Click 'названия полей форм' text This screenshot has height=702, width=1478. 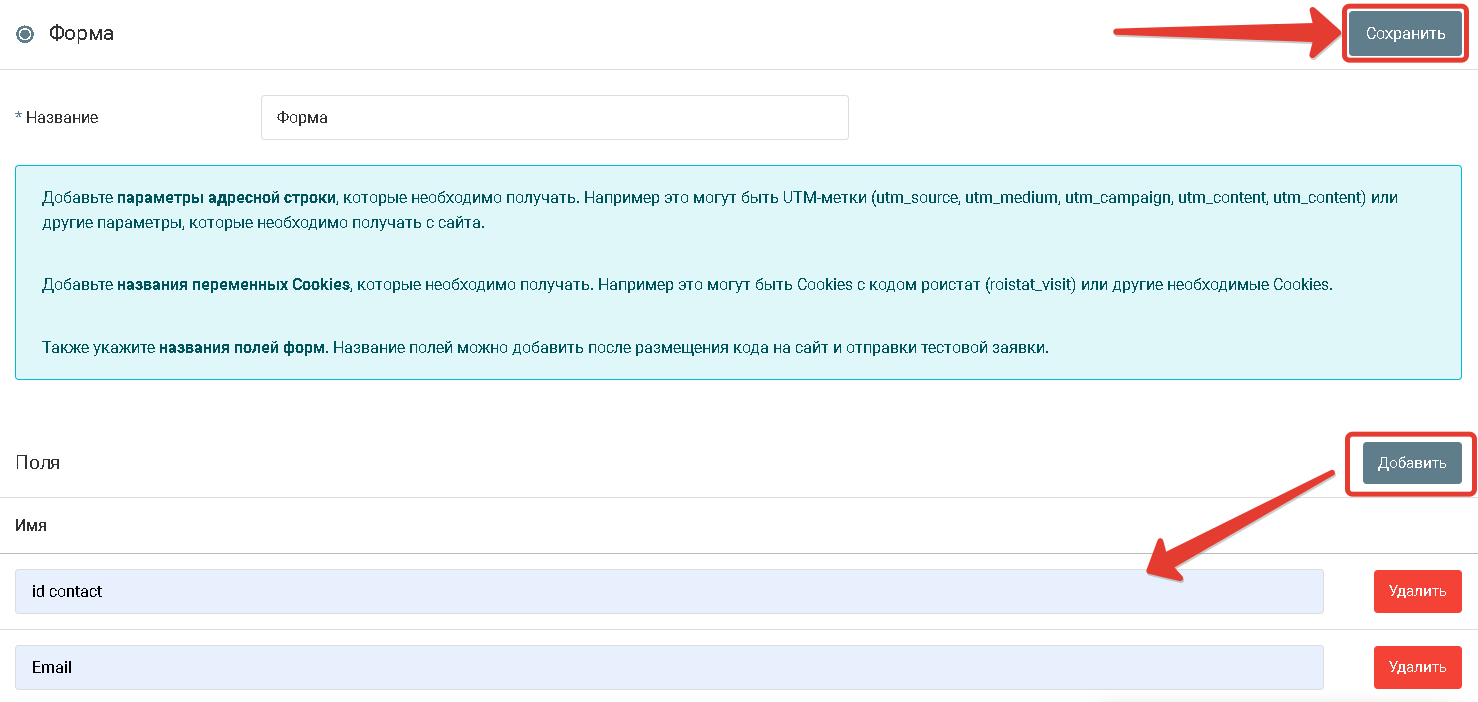243,348
